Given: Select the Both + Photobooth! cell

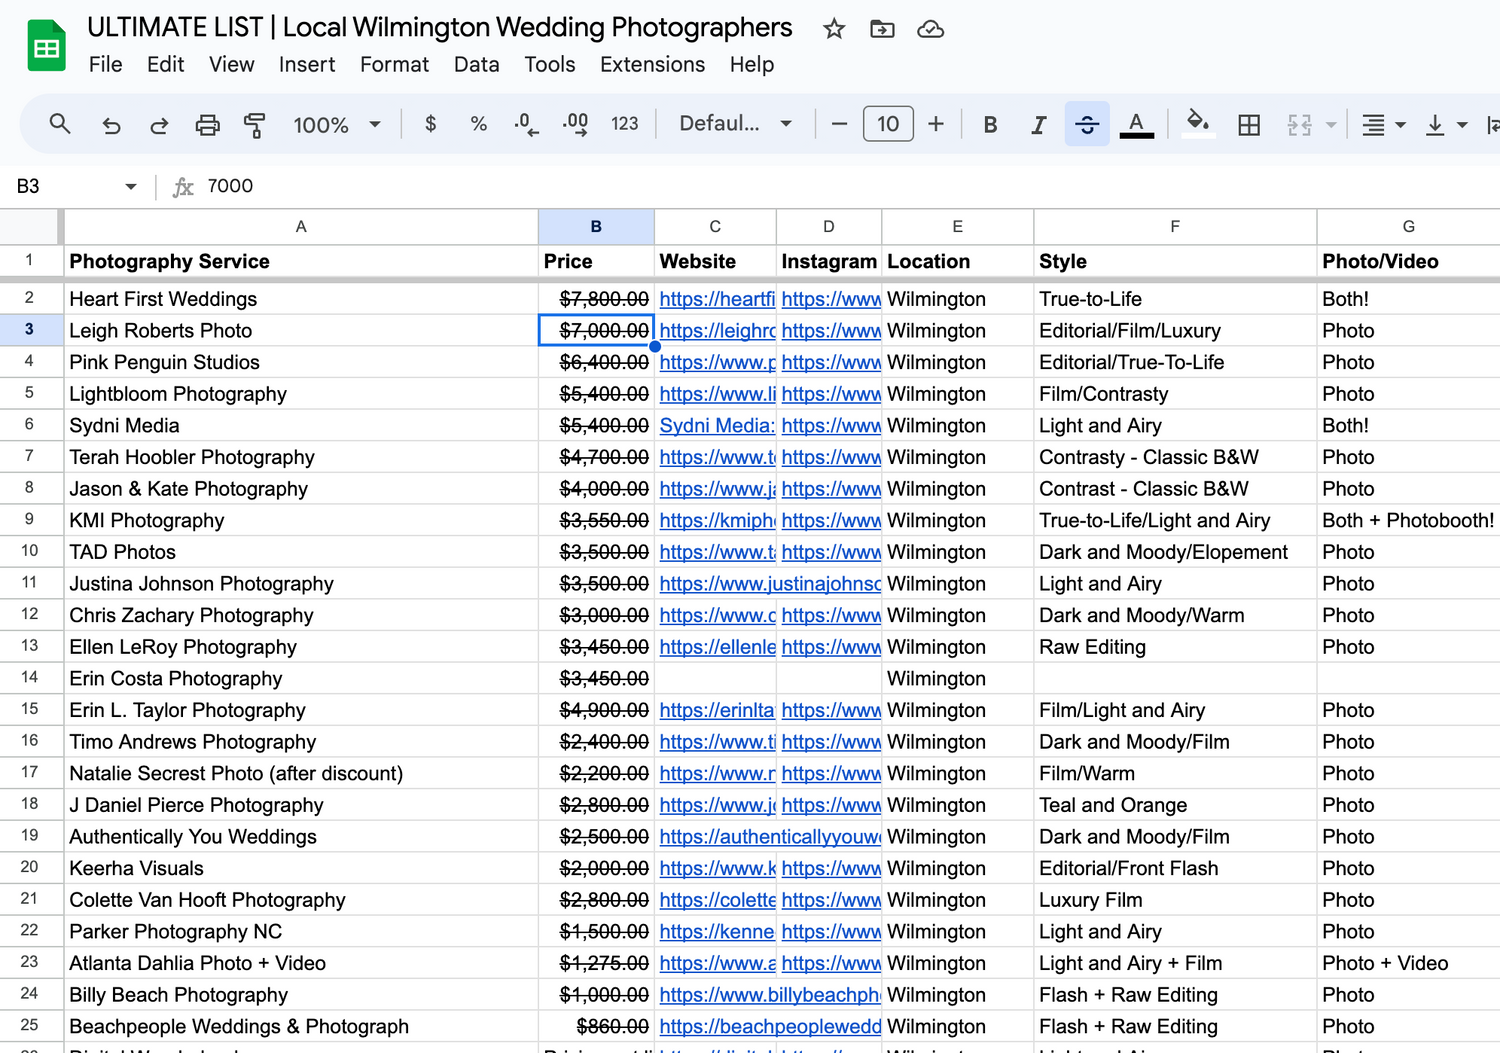Looking at the screenshot, I should 1408,520.
